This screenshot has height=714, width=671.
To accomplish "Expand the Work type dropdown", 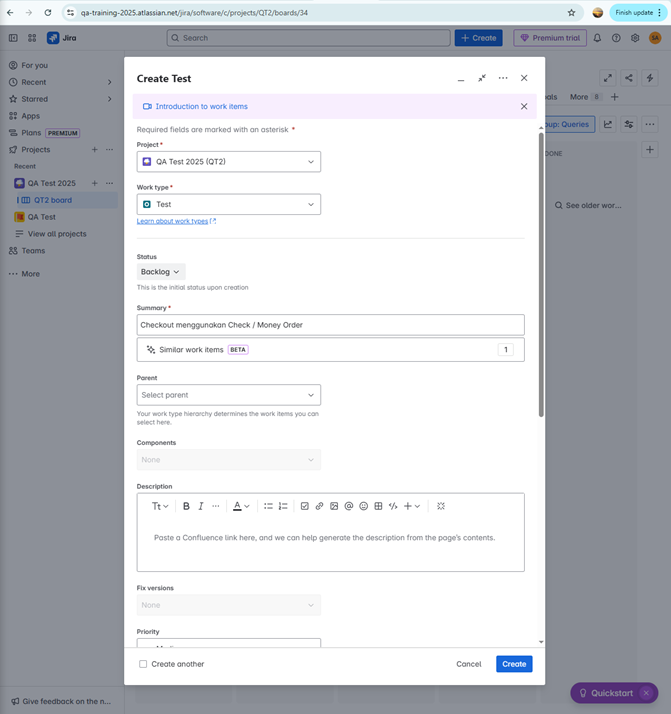I will 229,204.
